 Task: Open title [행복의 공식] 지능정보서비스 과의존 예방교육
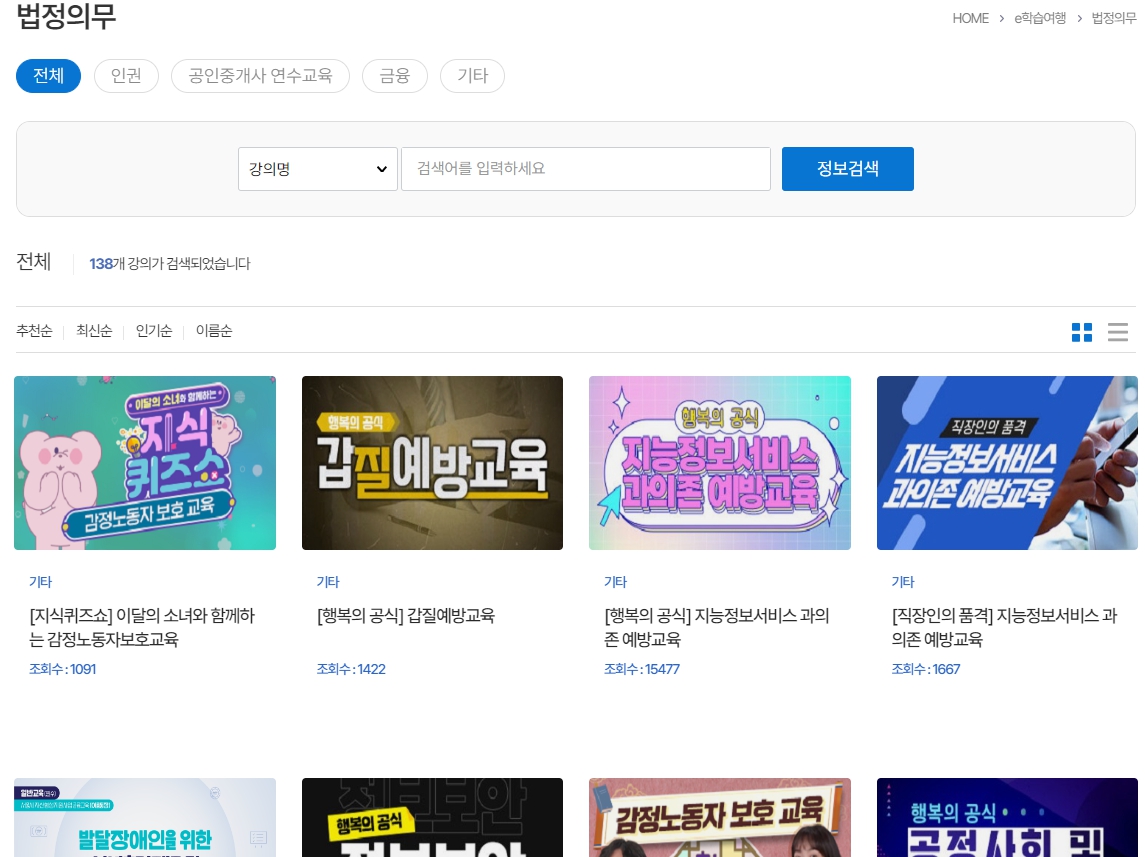[716, 627]
